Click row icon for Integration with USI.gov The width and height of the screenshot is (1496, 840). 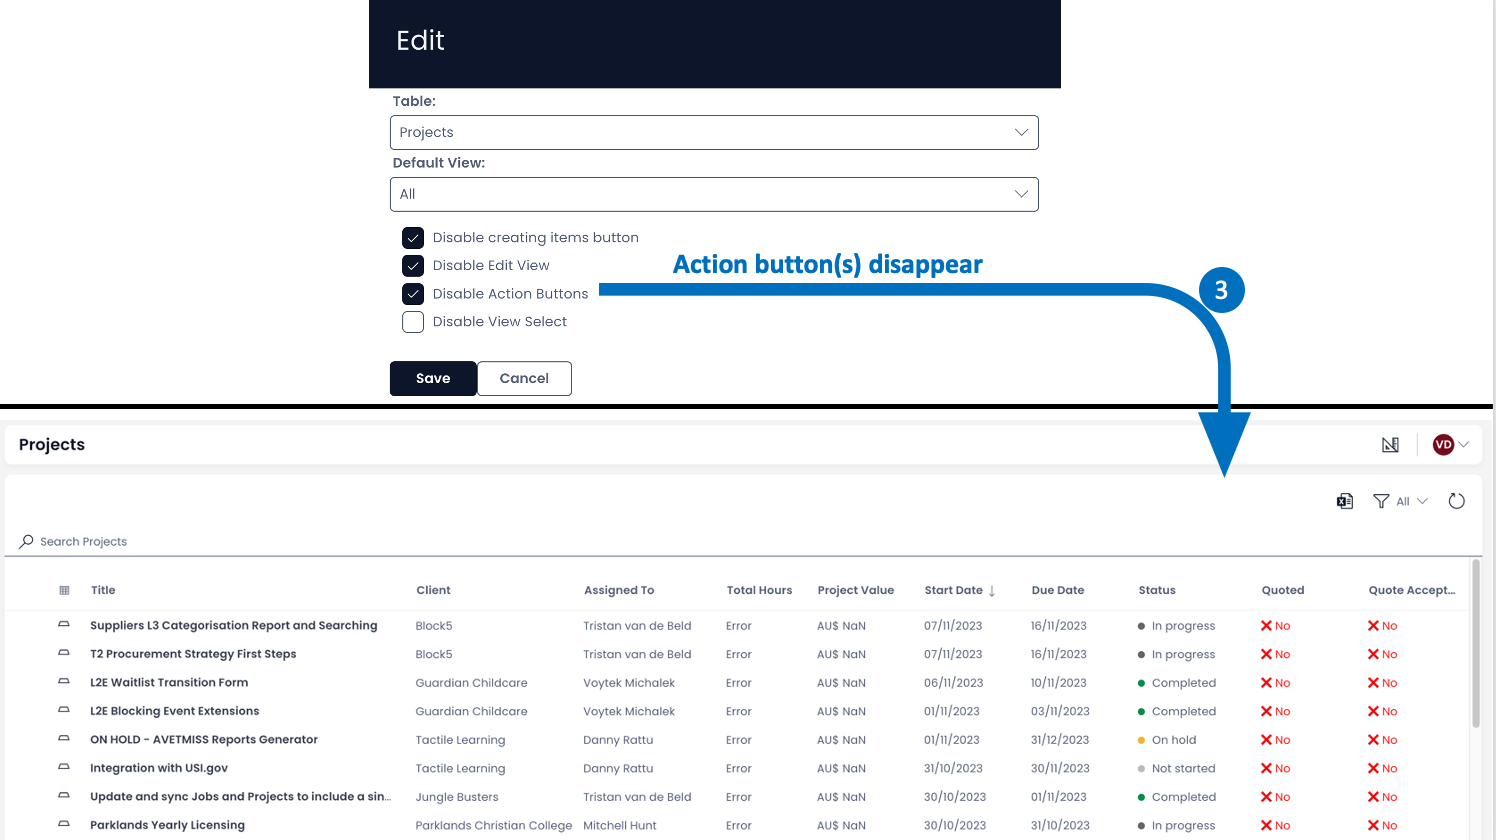pos(64,768)
